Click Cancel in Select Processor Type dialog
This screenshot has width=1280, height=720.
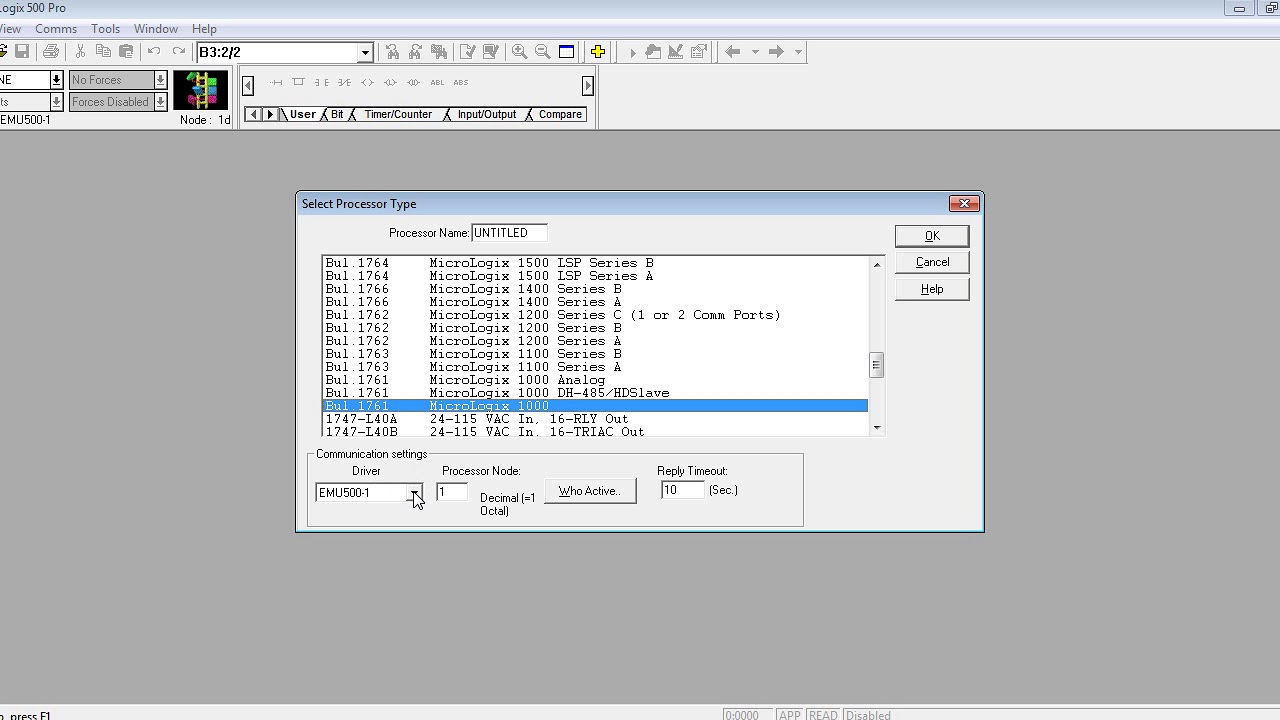coord(932,262)
